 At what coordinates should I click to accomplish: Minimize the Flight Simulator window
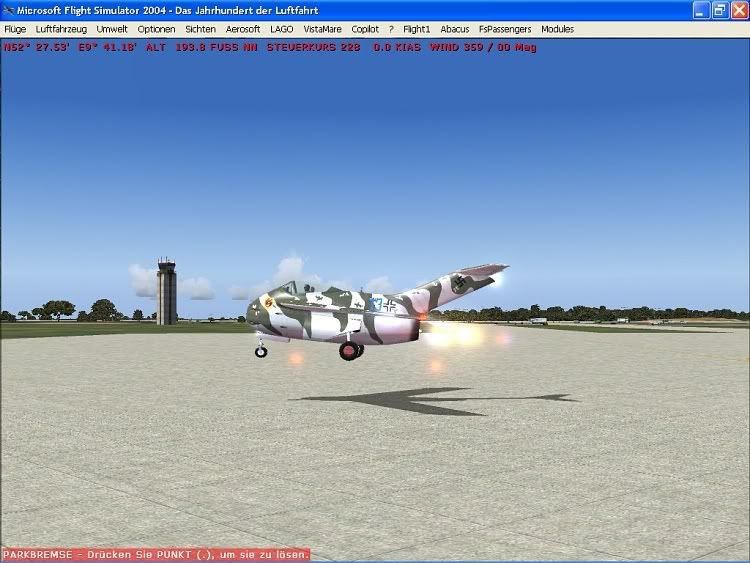(701, 11)
